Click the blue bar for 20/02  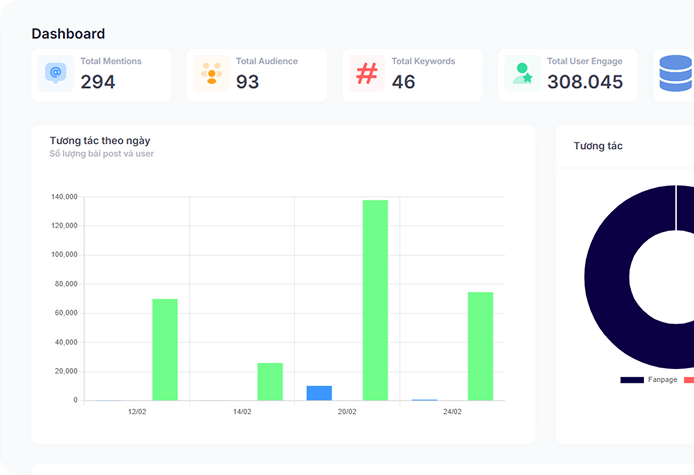coord(319,393)
